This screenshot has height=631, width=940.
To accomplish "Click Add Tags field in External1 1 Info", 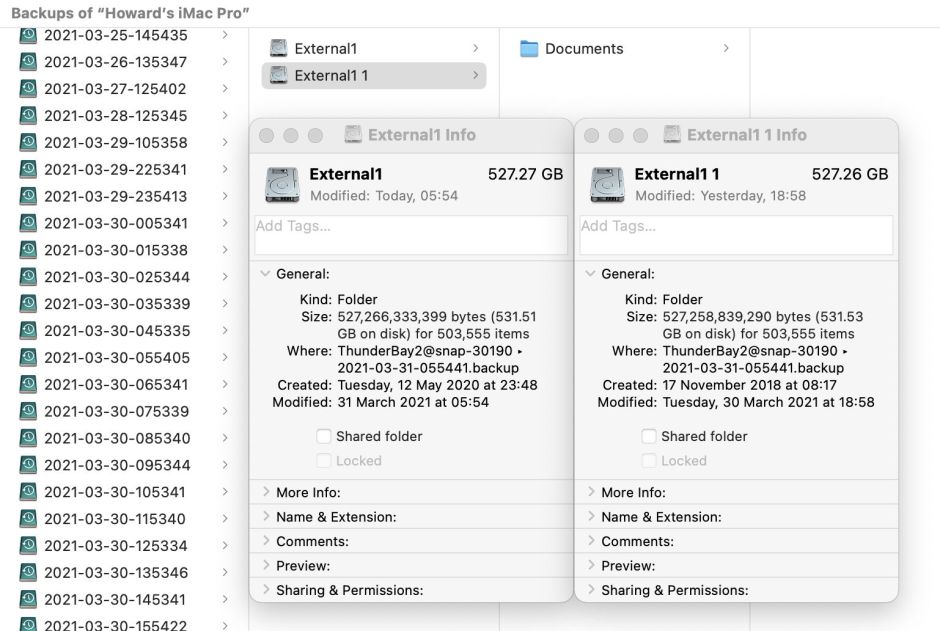I will 736,235.
